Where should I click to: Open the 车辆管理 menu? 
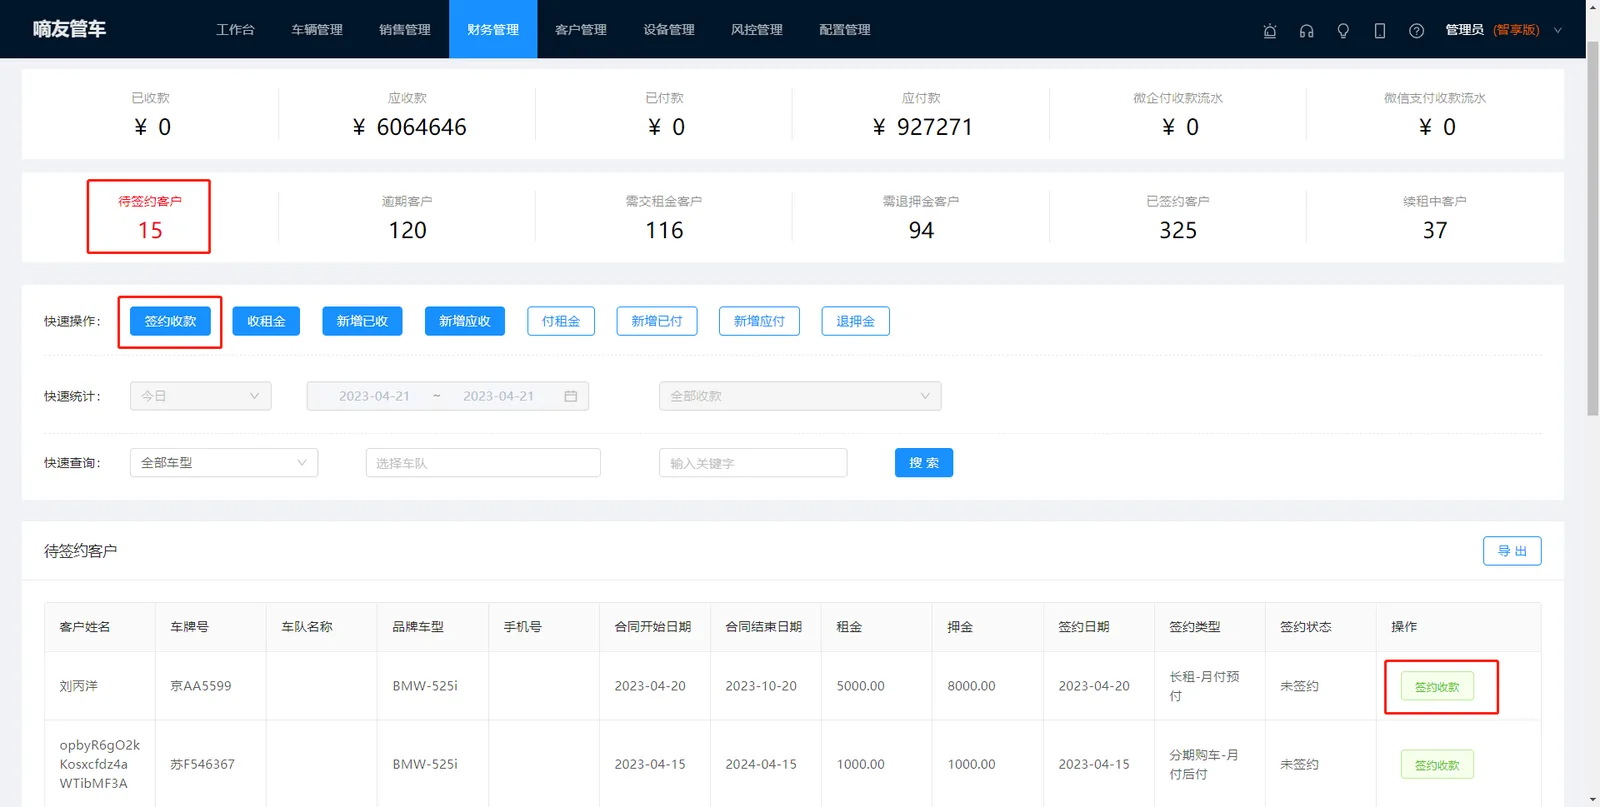pyautogui.click(x=317, y=30)
